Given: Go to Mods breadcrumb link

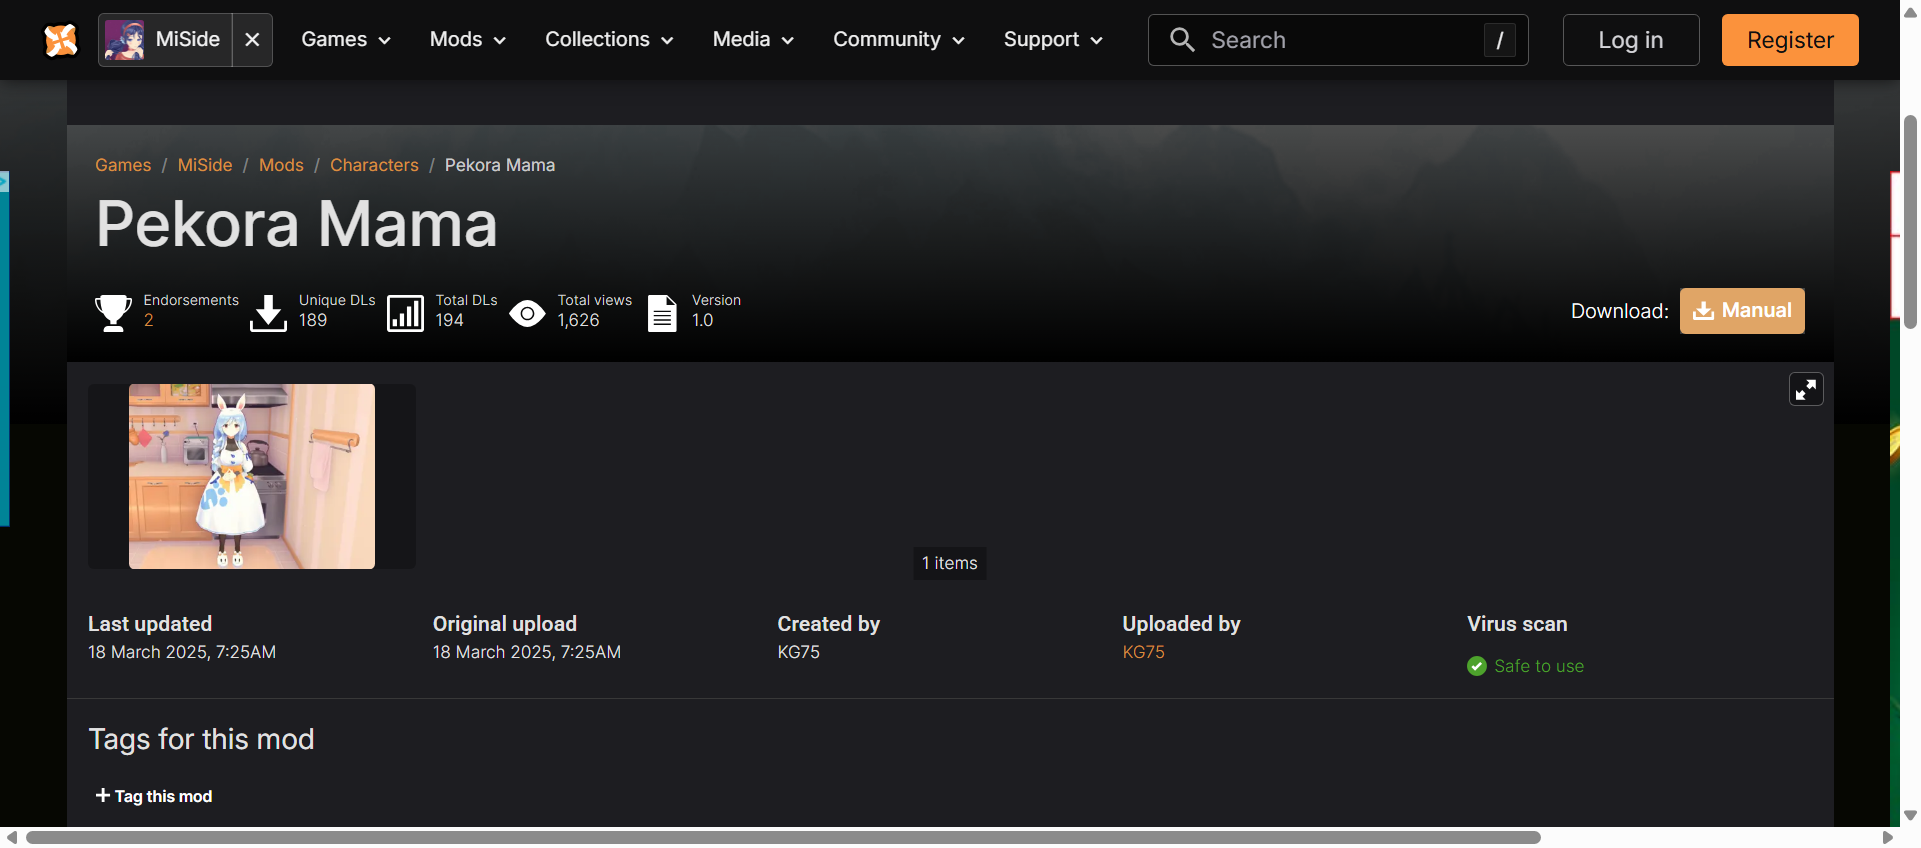Looking at the screenshot, I should click(281, 165).
